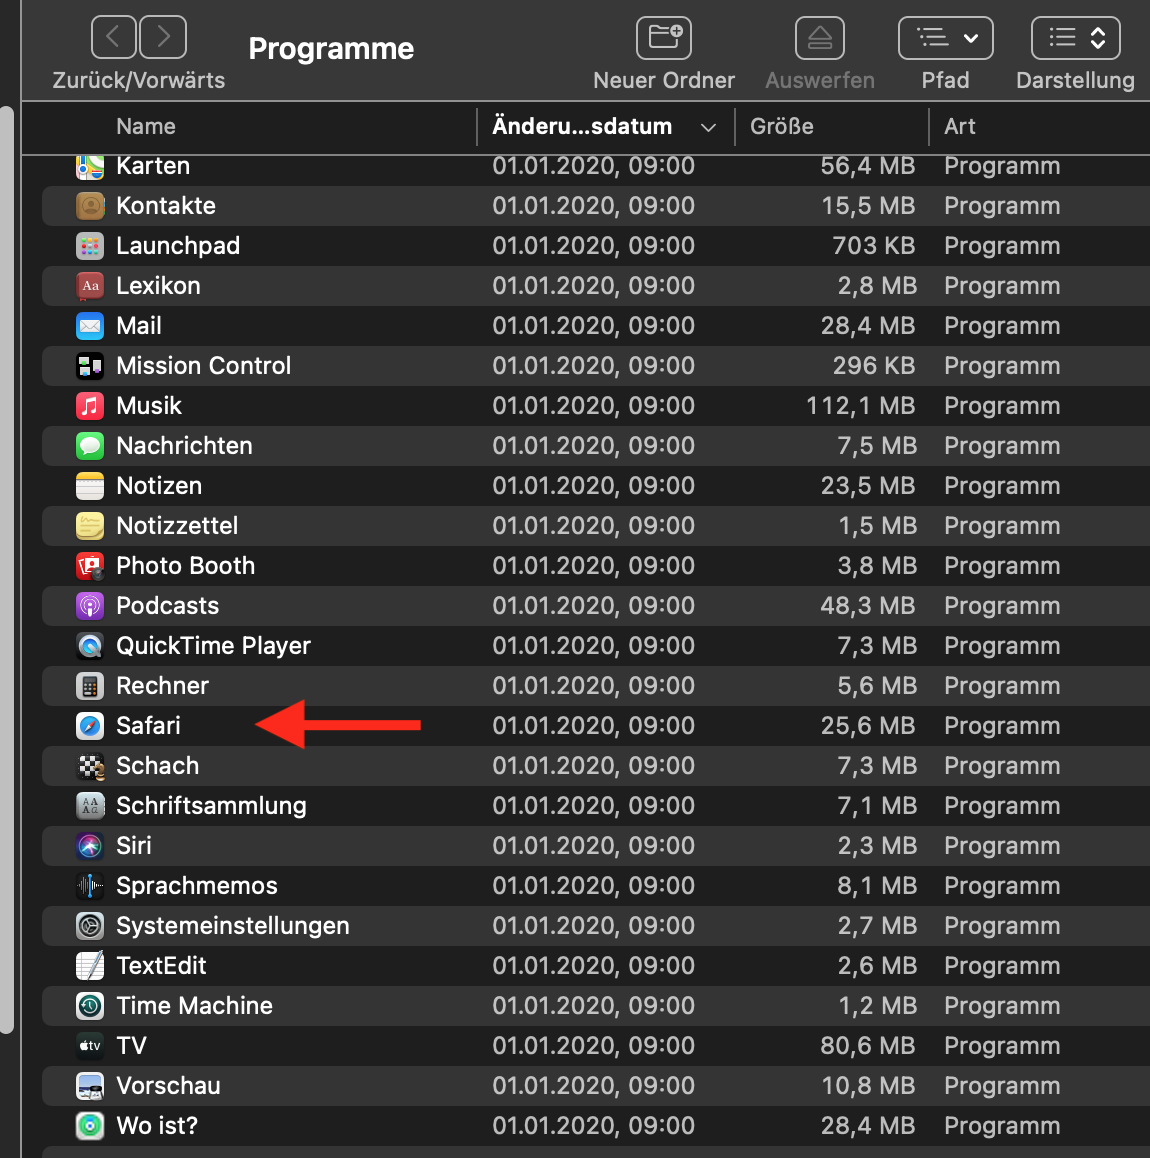Select the Safari compass icon

(90, 726)
